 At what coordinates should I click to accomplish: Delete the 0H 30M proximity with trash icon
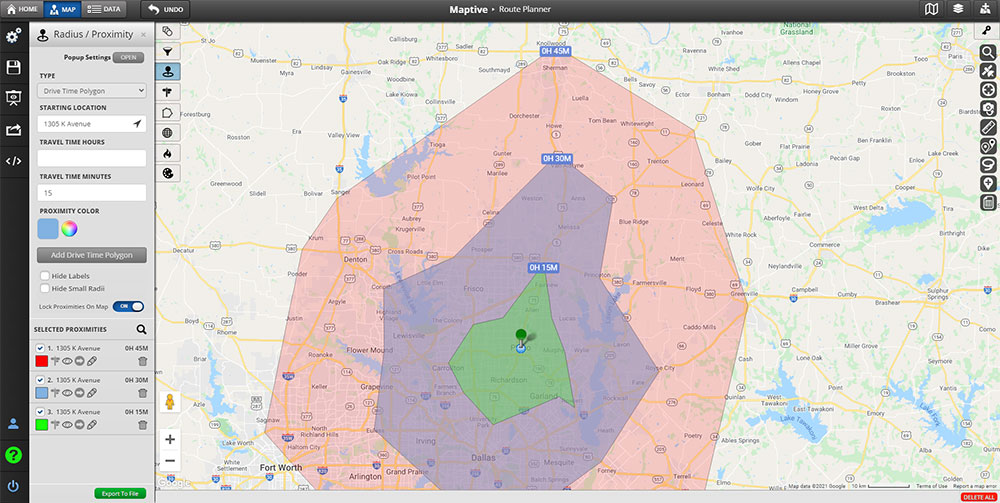(x=142, y=393)
